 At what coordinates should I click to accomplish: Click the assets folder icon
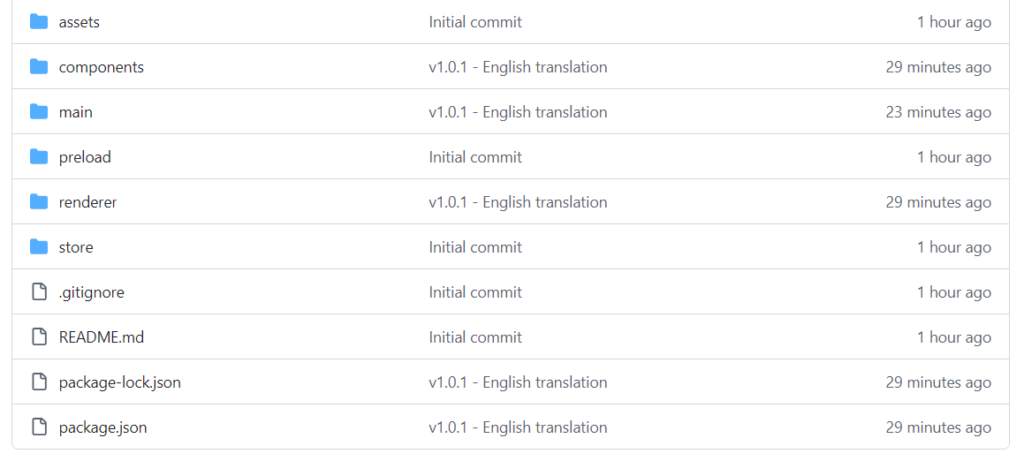39,22
